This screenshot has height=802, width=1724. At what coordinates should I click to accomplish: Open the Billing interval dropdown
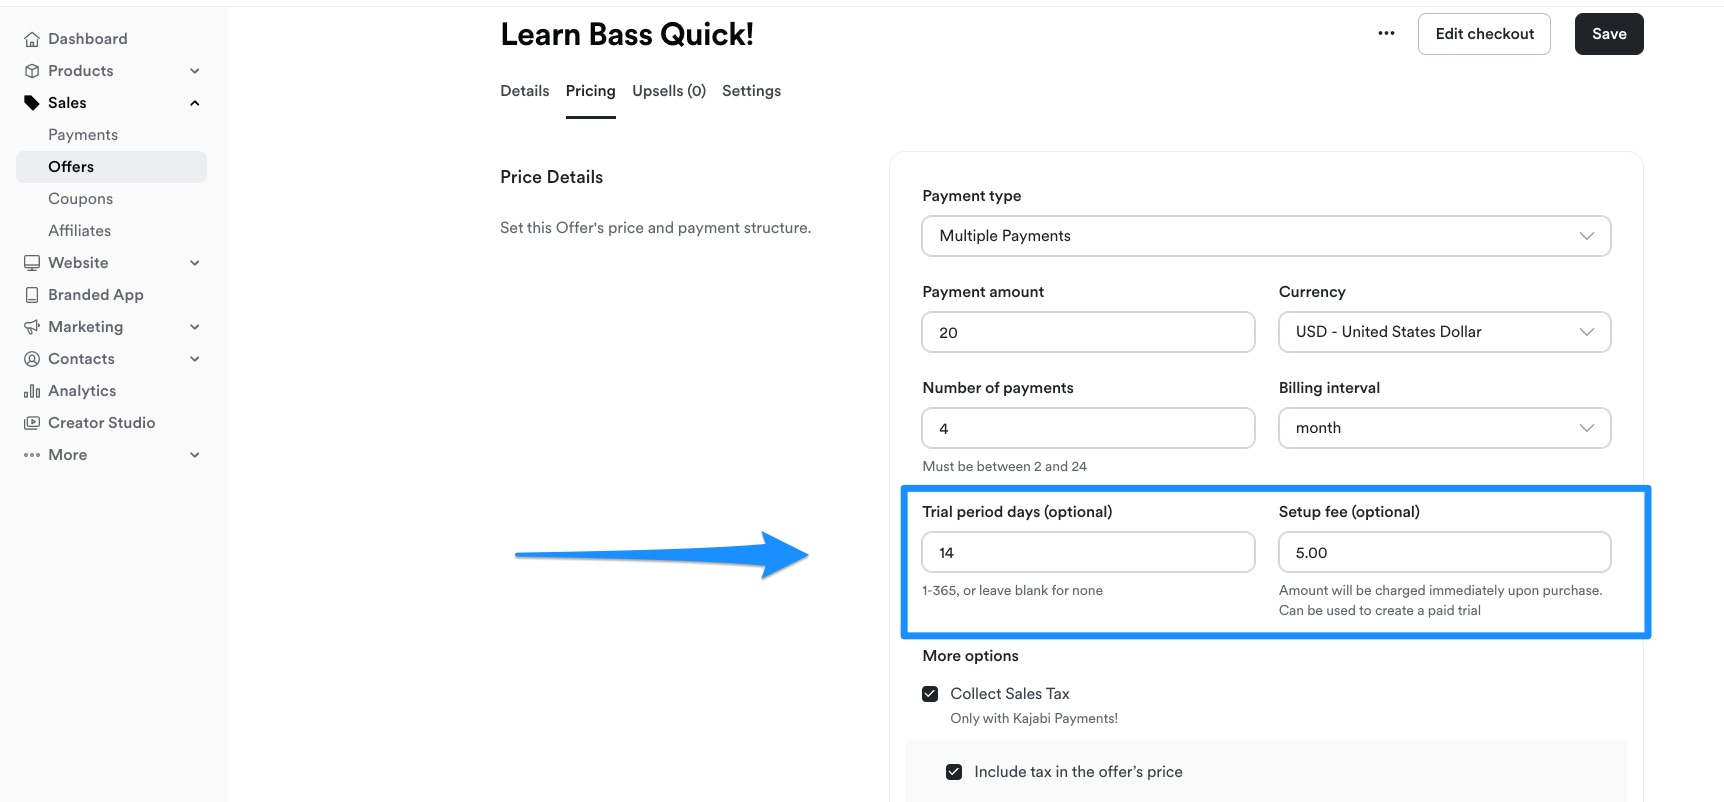[1445, 428]
